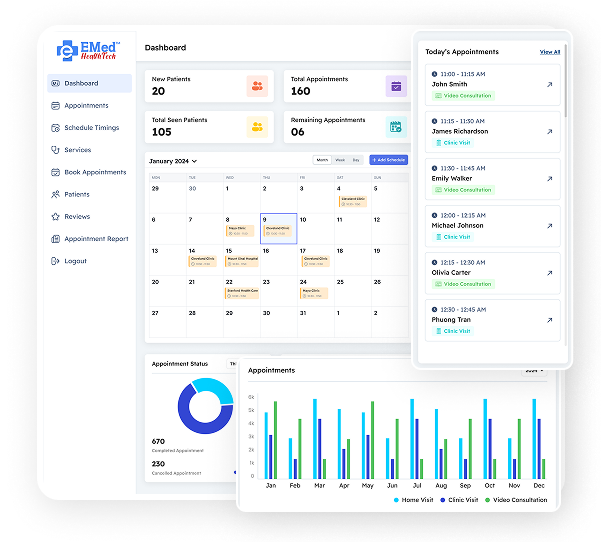Open John Smith appointment arrow icon
The image size is (601, 542).
549,85
